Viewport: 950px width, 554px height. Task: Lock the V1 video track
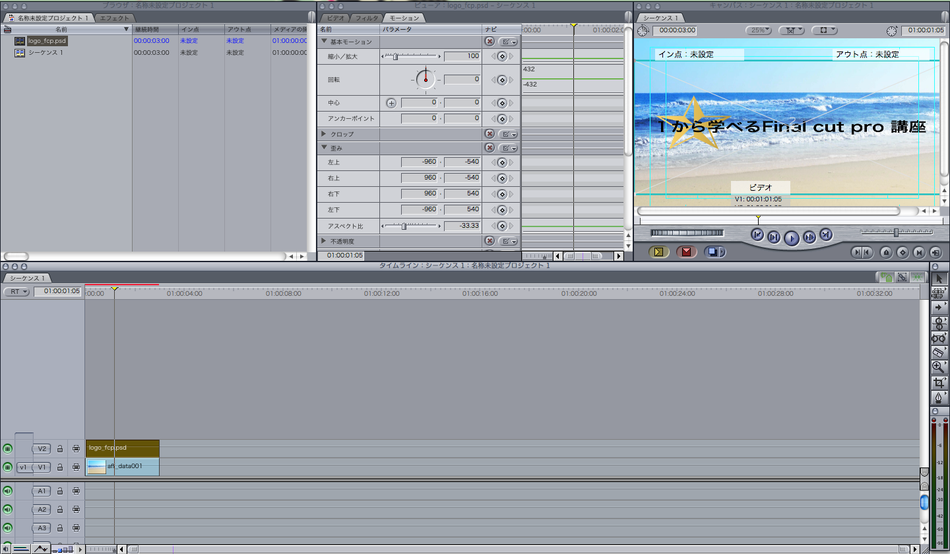pos(60,467)
